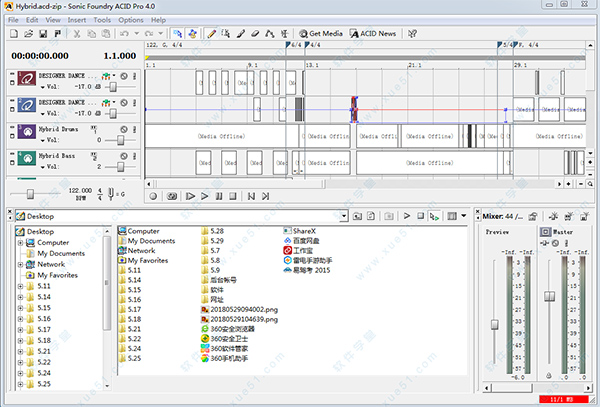Open the Options menu

[131, 19]
